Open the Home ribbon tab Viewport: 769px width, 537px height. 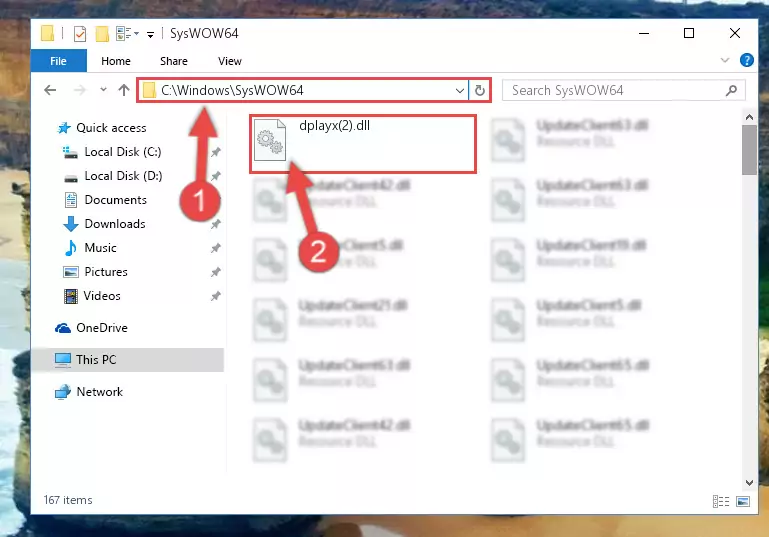click(116, 61)
